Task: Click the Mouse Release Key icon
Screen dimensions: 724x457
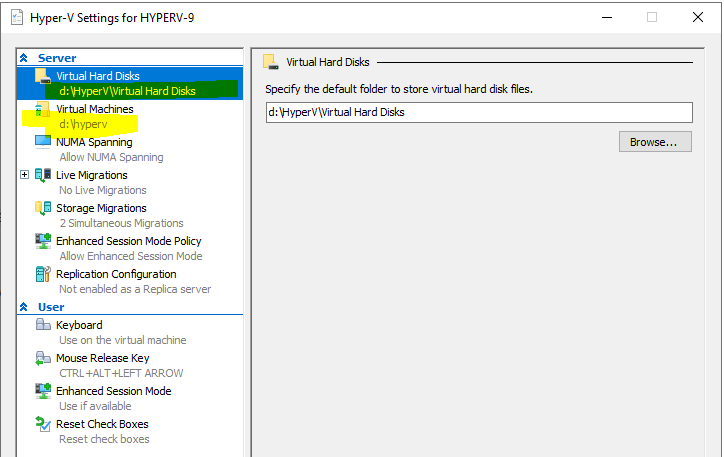Action: (x=43, y=358)
